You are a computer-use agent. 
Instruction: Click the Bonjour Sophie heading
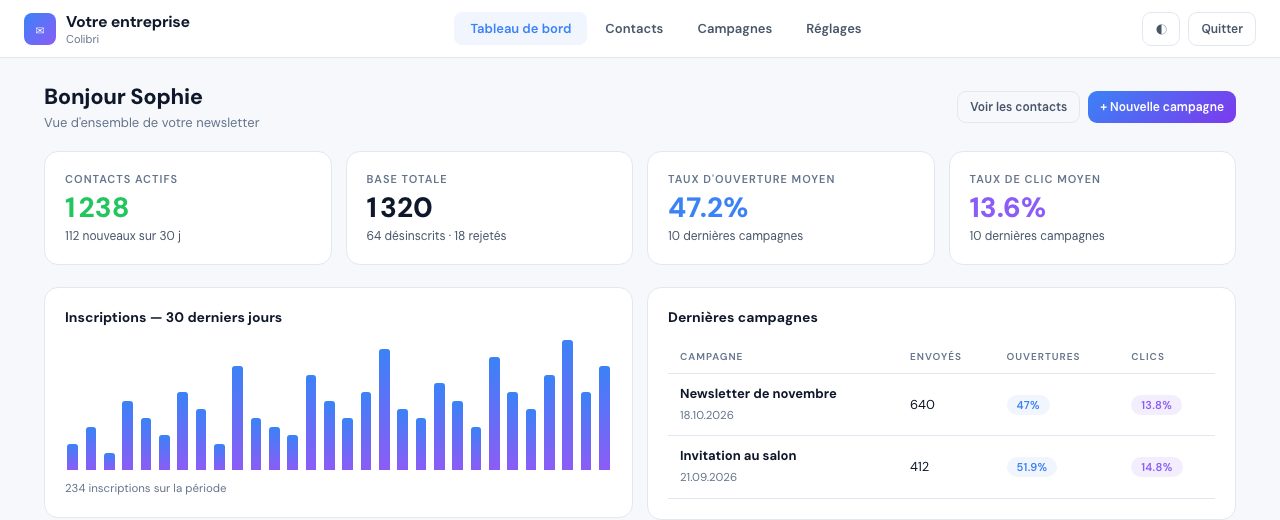pos(123,97)
